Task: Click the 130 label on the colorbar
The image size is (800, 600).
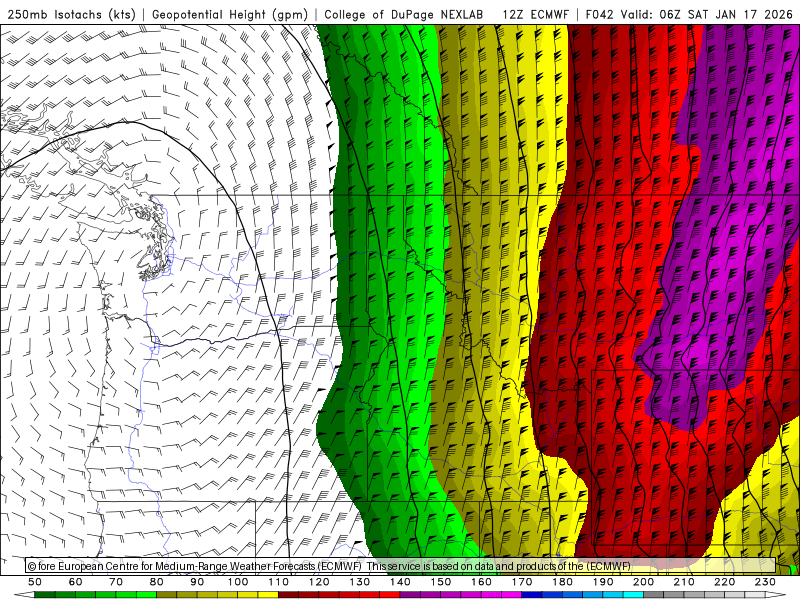Action: [360, 582]
